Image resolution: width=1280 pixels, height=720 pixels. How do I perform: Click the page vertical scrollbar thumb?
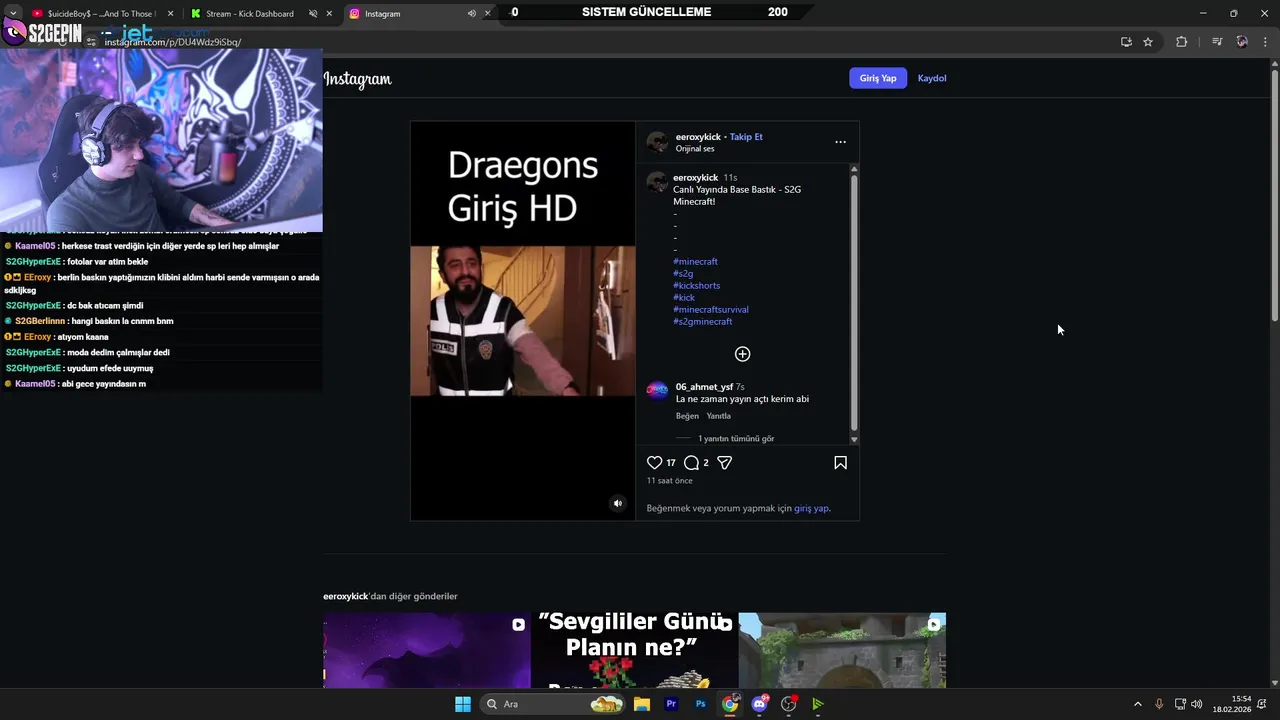[1274, 195]
